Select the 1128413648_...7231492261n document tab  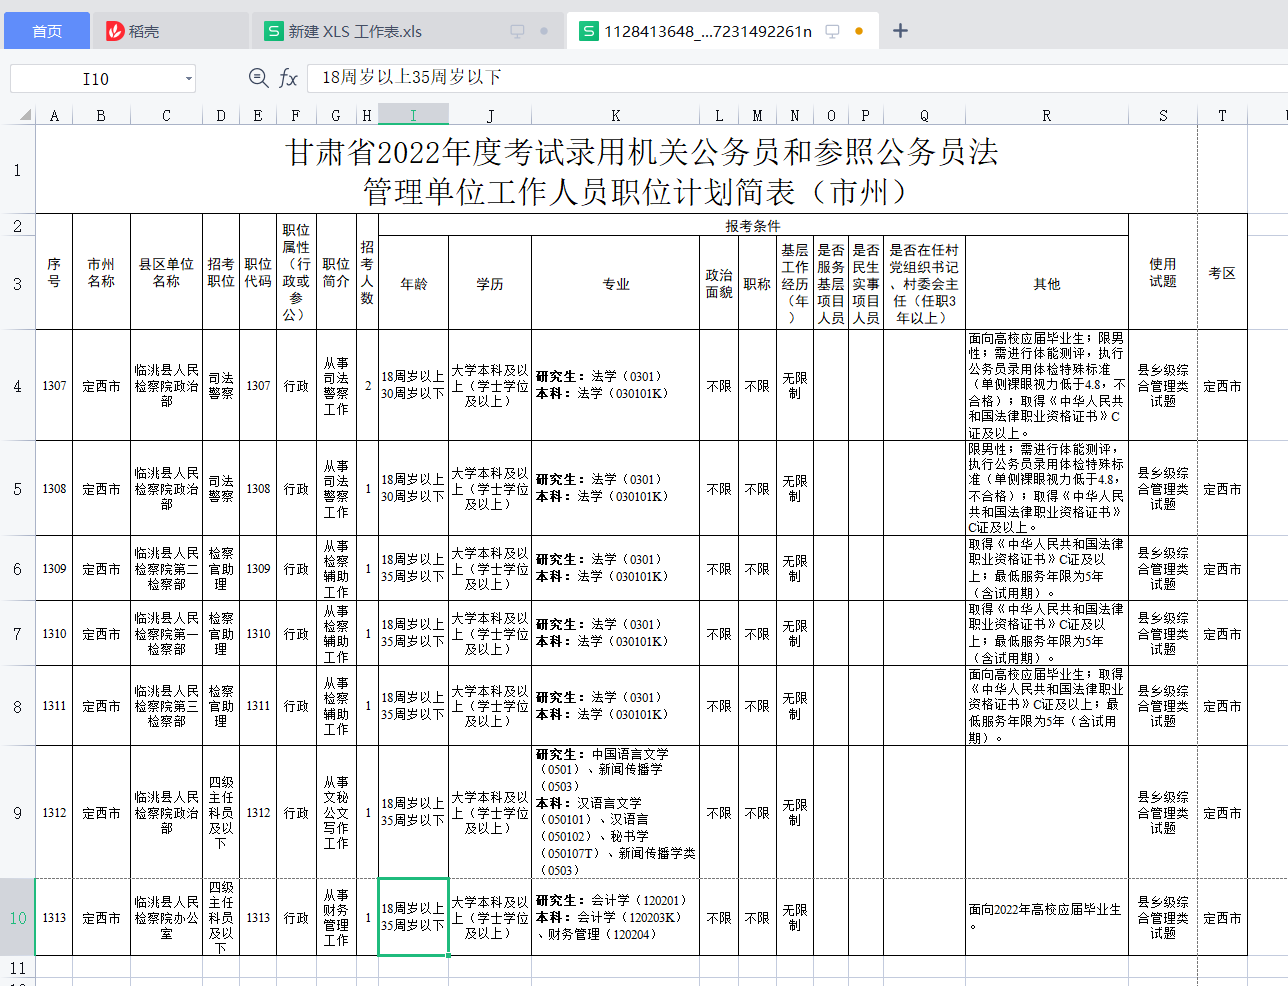[722, 31]
